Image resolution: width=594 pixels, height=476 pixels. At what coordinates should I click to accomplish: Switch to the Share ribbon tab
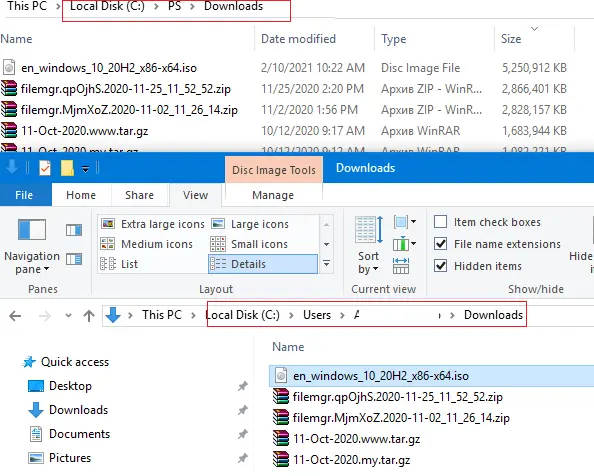tap(139, 195)
